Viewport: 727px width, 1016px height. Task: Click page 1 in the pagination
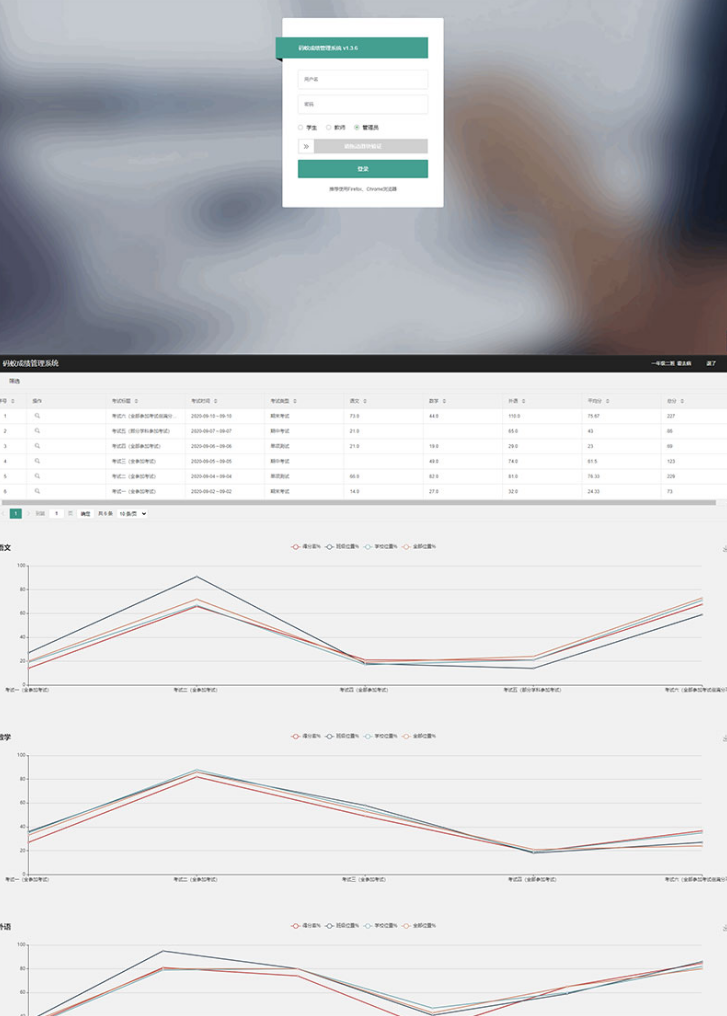tap(15, 513)
